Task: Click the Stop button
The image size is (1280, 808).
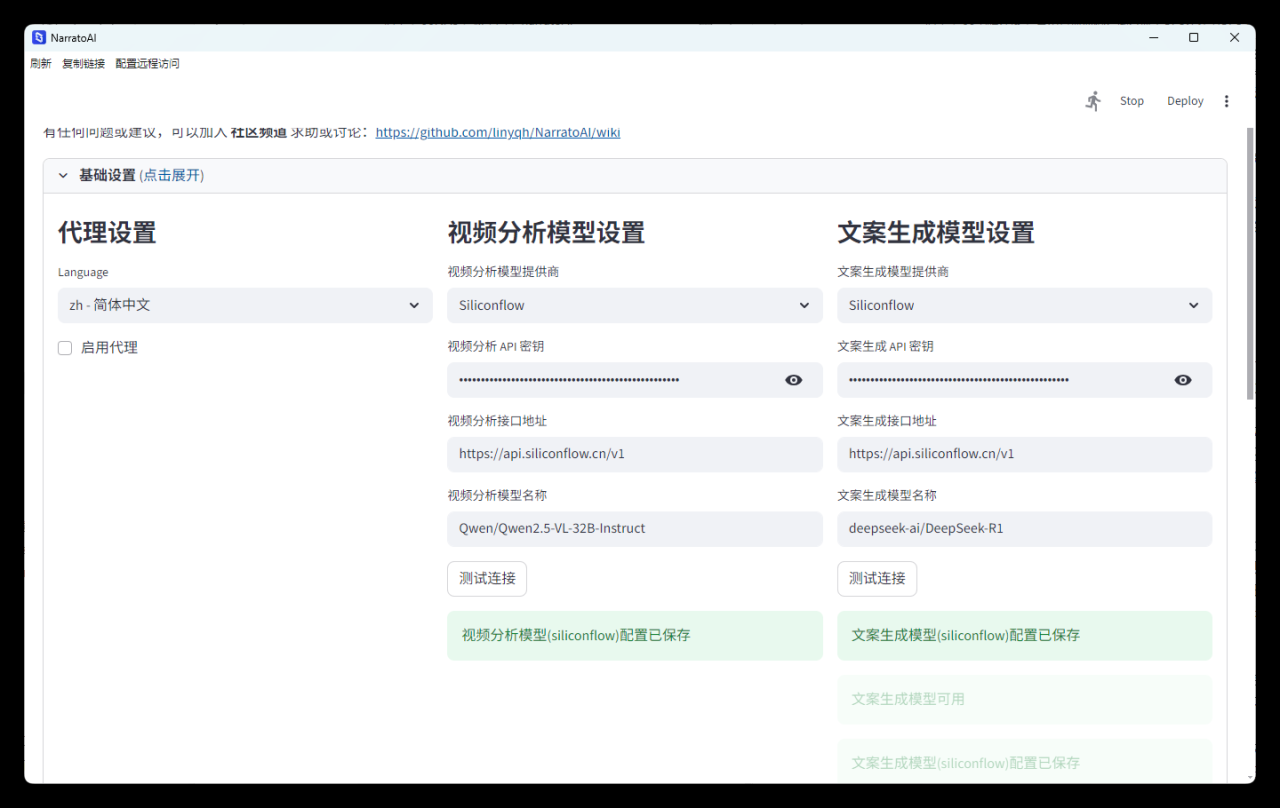Action: pos(1131,101)
